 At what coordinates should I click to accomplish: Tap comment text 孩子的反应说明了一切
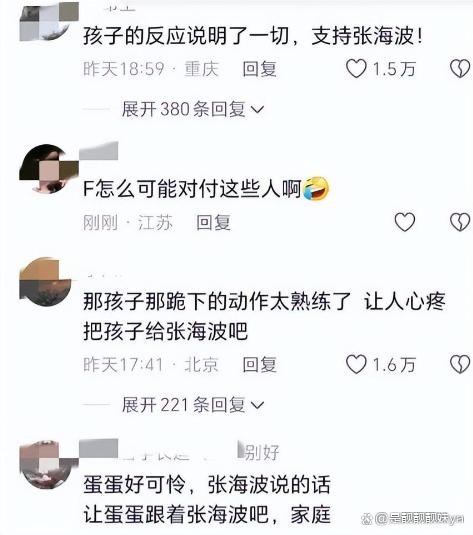point(186,36)
